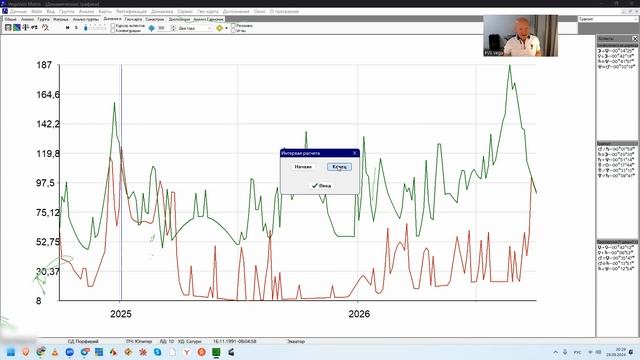This screenshot has width=640, height=360.
Task: Click the first chart icon in the toolbar
Action: [x=8, y=27]
